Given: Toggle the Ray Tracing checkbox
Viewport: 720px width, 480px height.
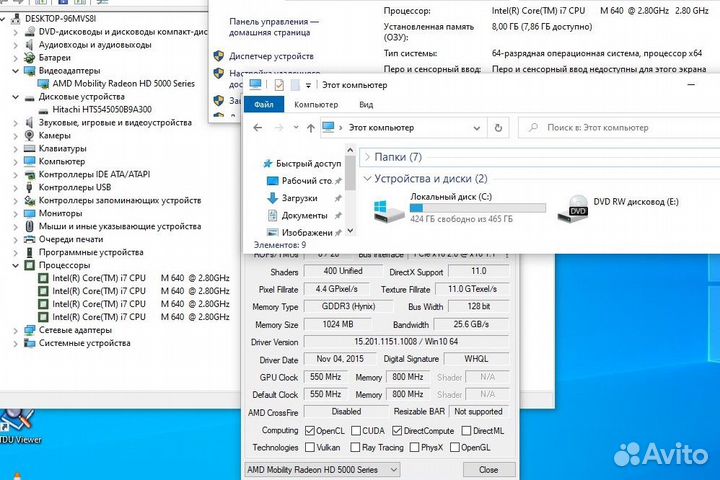Looking at the screenshot, I should [355, 447].
